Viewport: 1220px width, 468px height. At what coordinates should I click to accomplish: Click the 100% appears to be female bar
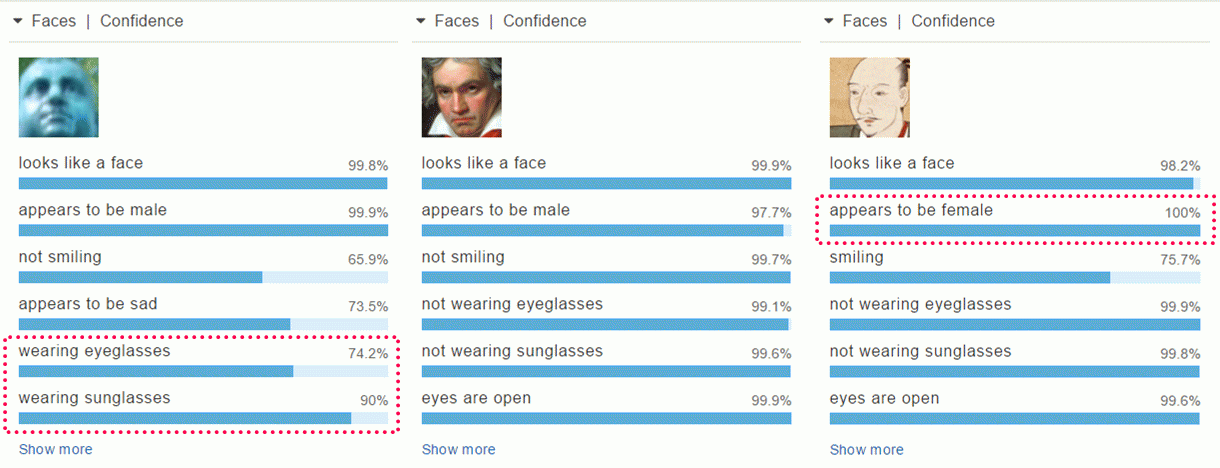[1015, 230]
